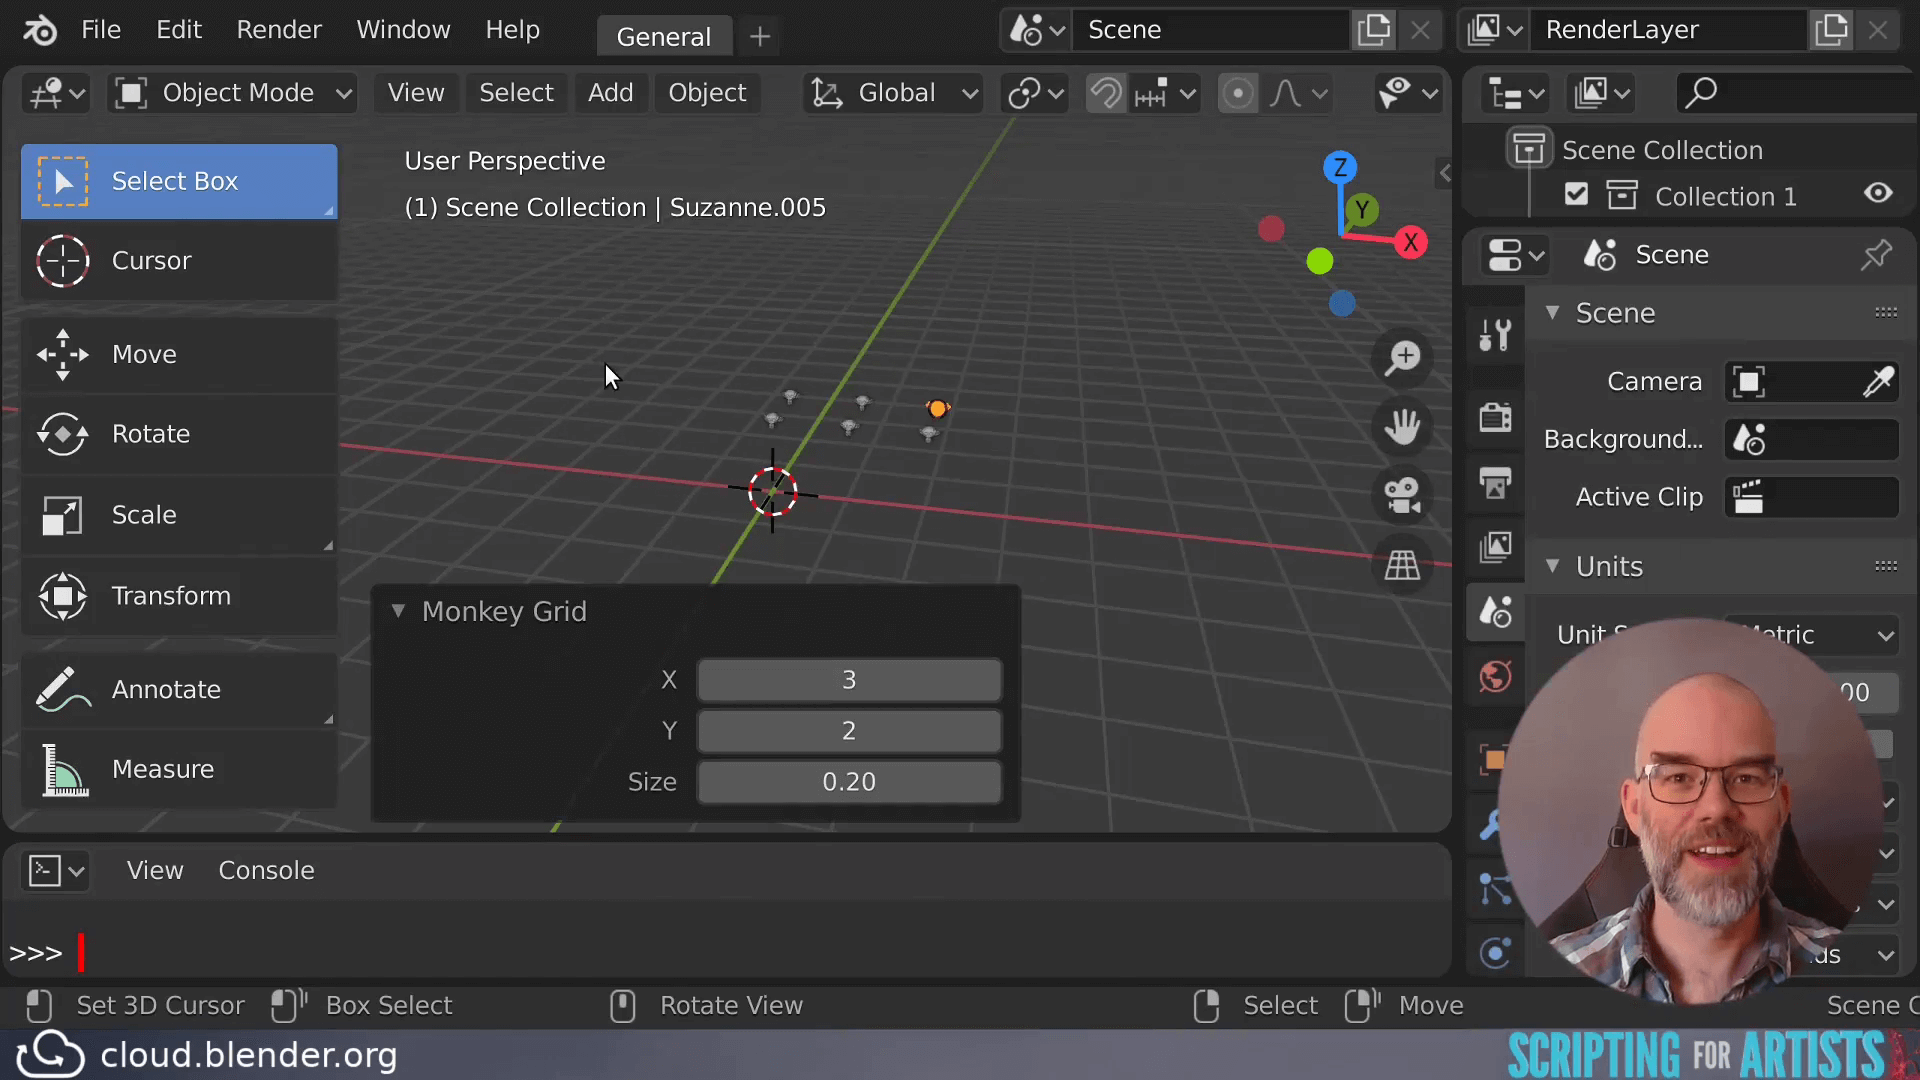The image size is (1920, 1080).
Task: Open Python console editor type dropdown
Action: (56, 871)
